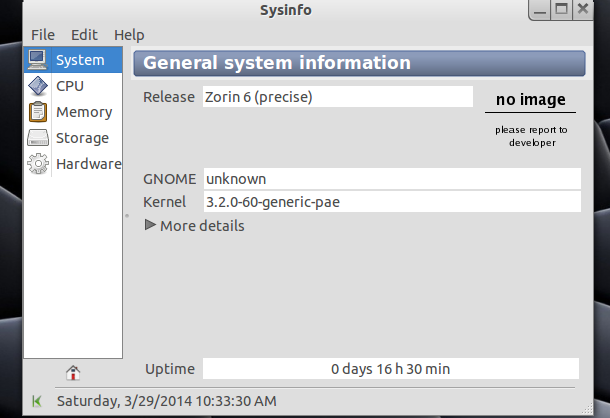Open the File menu
610x418 pixels.
(x=43, y=35)
